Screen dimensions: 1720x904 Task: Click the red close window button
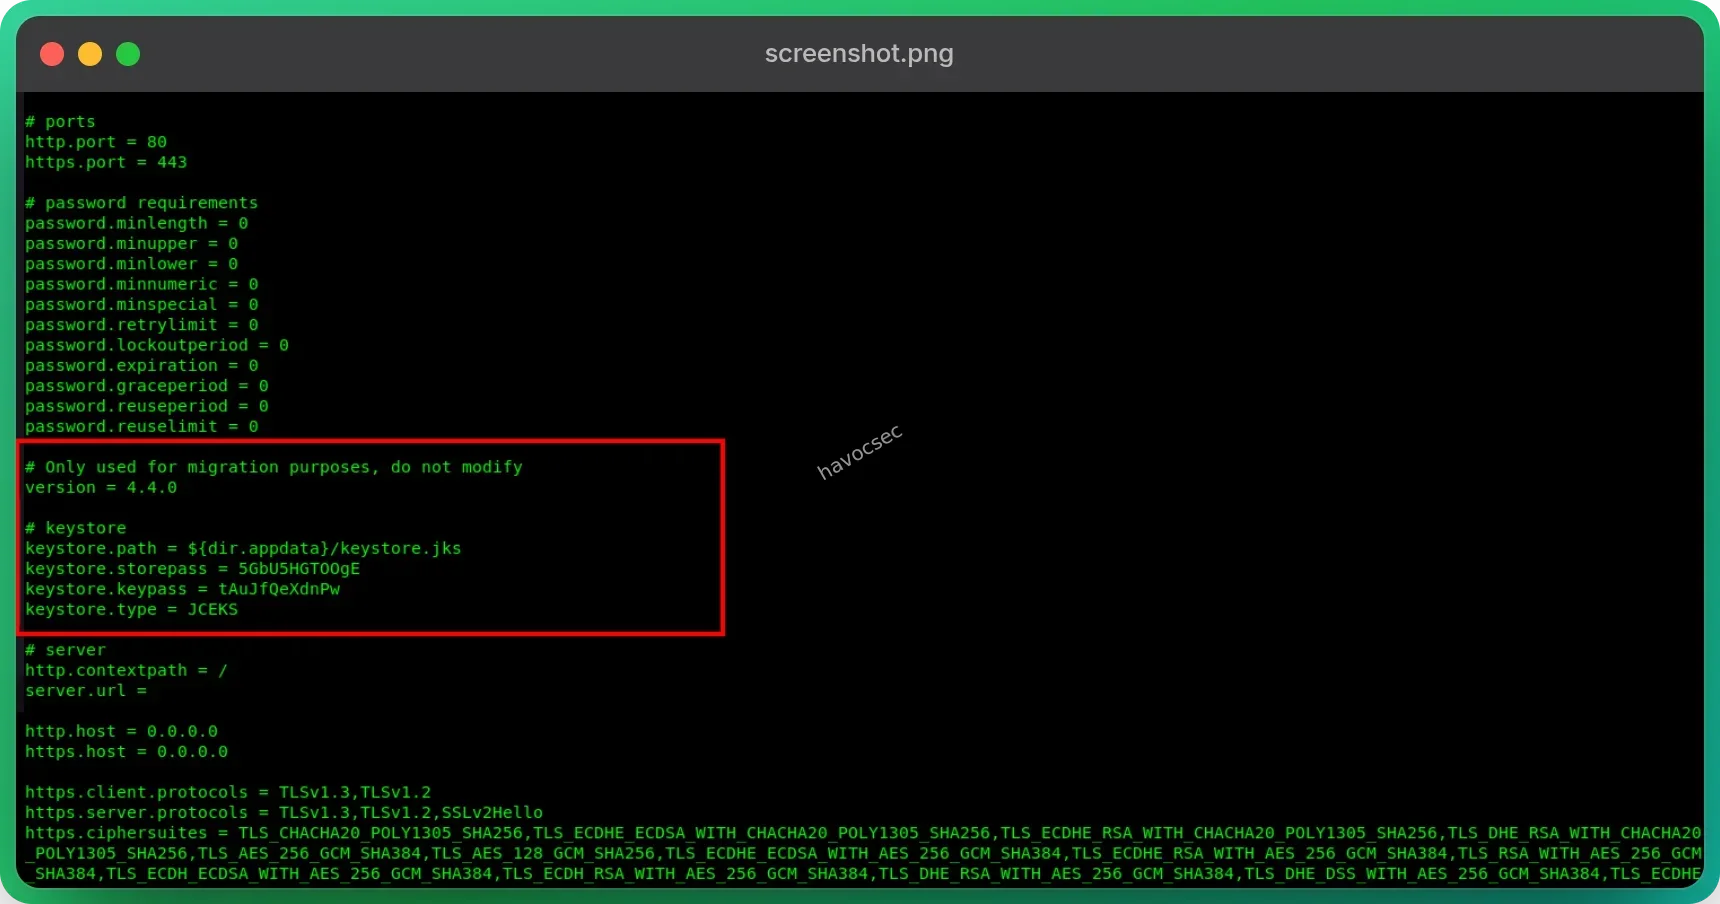(52, 54)
